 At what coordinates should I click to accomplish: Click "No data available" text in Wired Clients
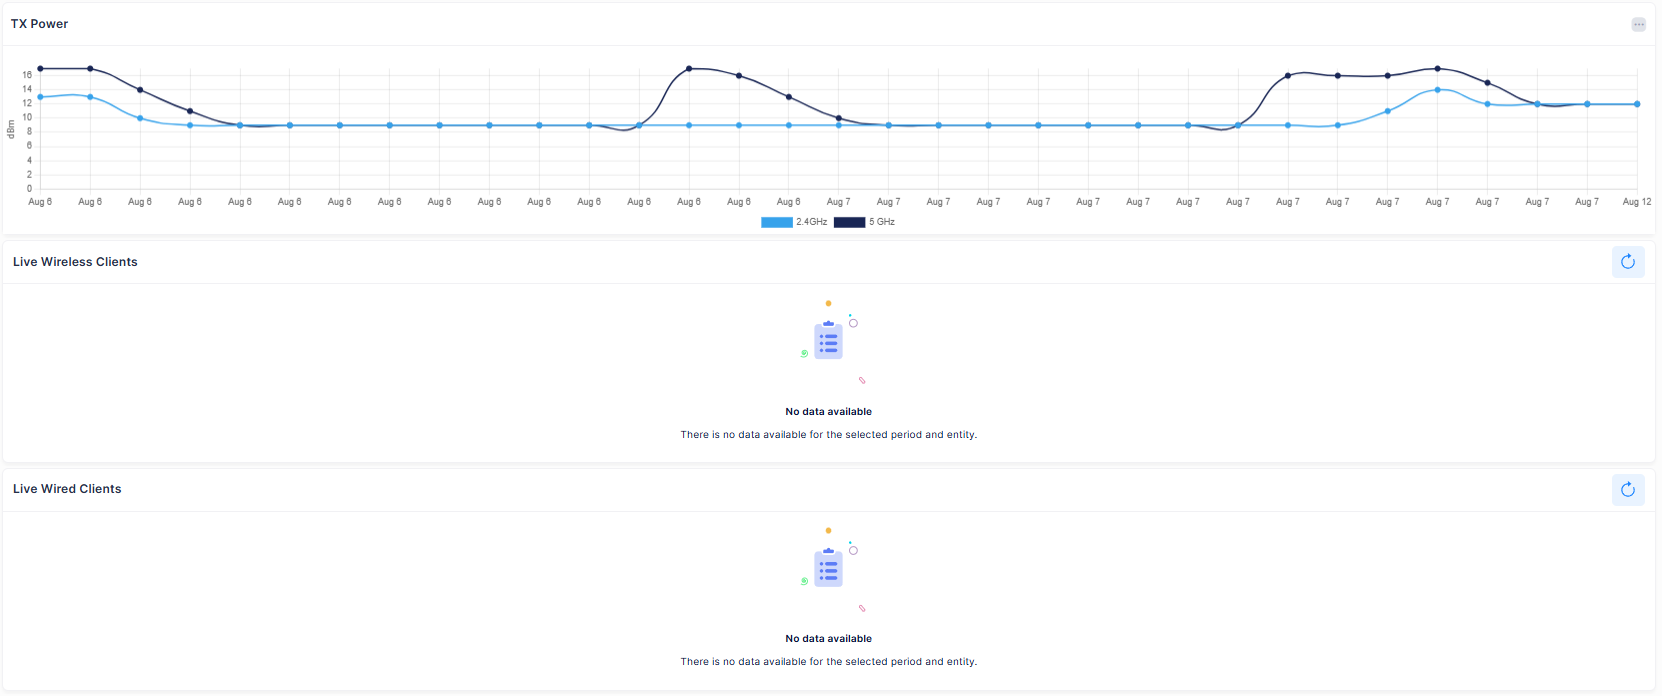(x=828, y=639)
